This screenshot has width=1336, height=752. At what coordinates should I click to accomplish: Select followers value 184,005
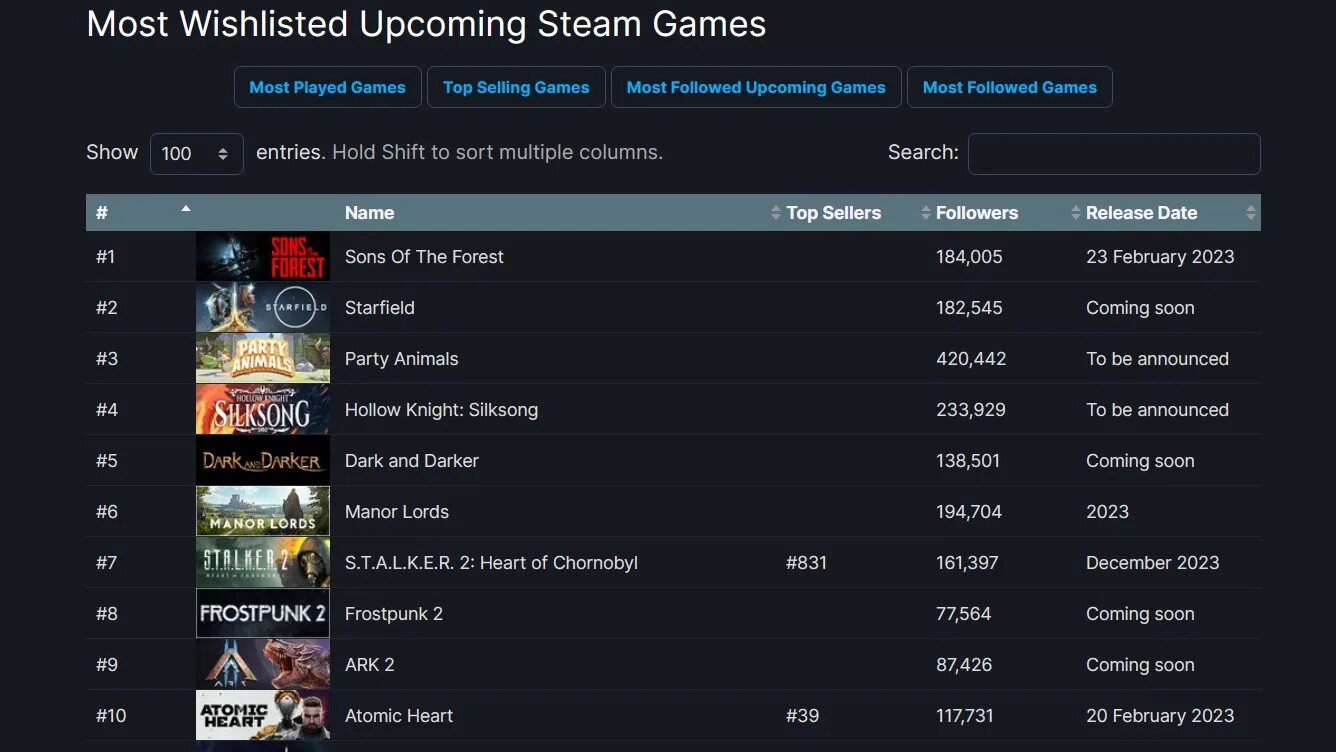tap(969, 257)
